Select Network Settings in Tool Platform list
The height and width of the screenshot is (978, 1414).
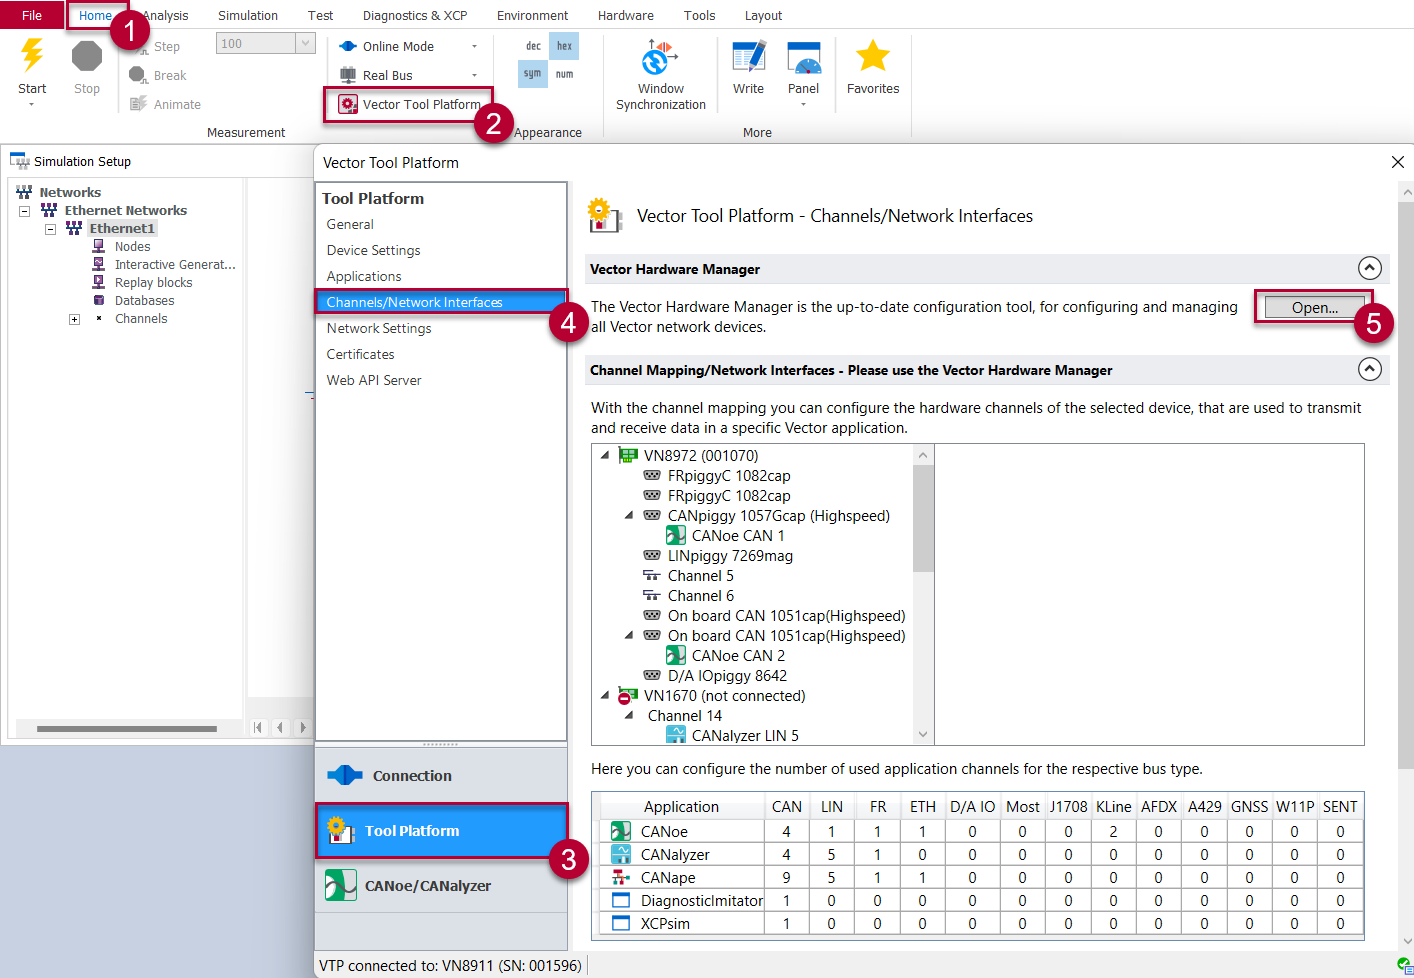[x=379, y=328]
